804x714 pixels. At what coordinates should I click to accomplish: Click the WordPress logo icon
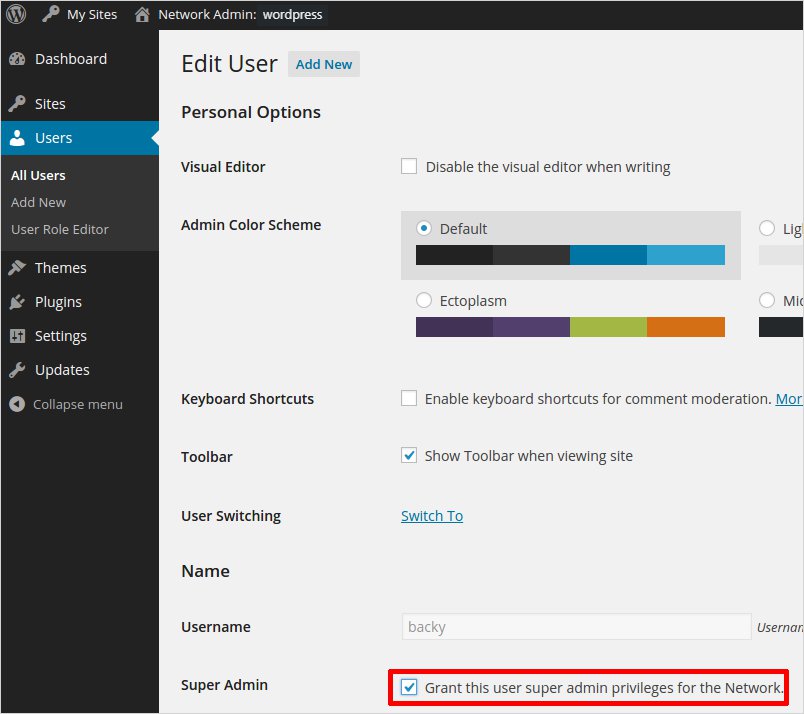pos(16,14)
